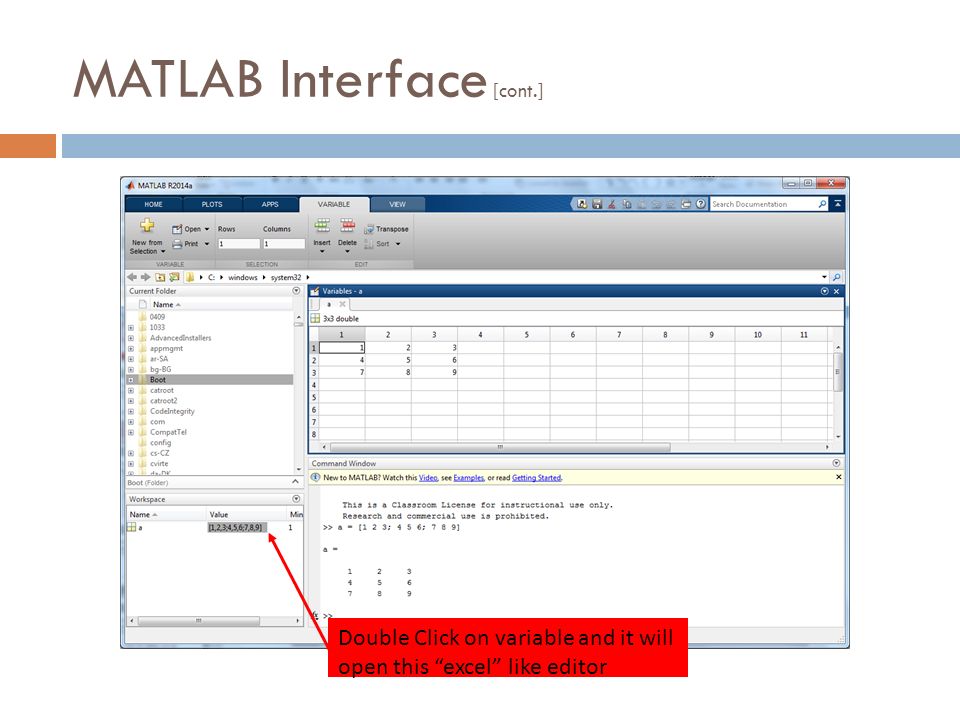This screenshot has height=720, width=960.
Task: Close variable tab a
Action: [x=342, y=304]
